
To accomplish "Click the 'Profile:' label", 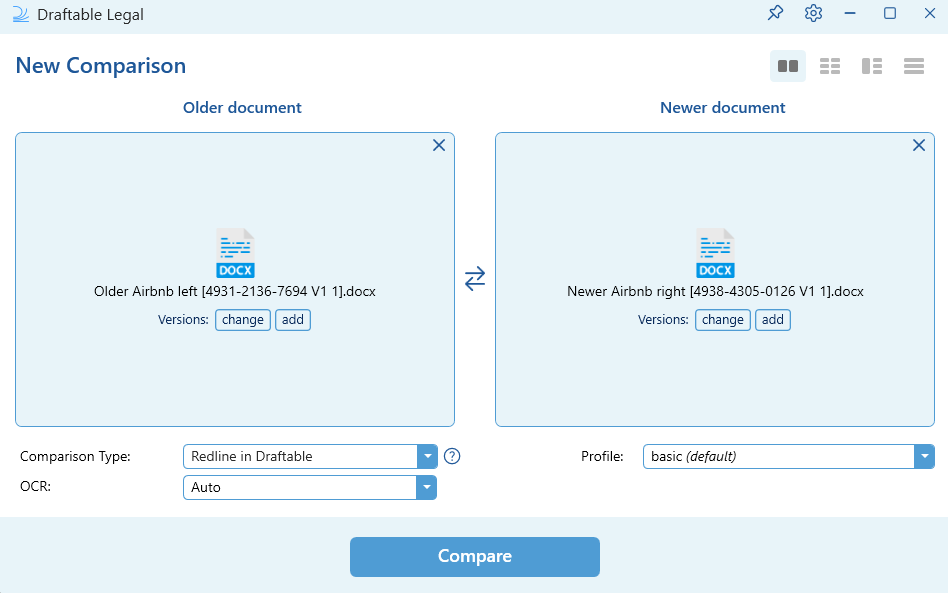I will coord(602,456).
